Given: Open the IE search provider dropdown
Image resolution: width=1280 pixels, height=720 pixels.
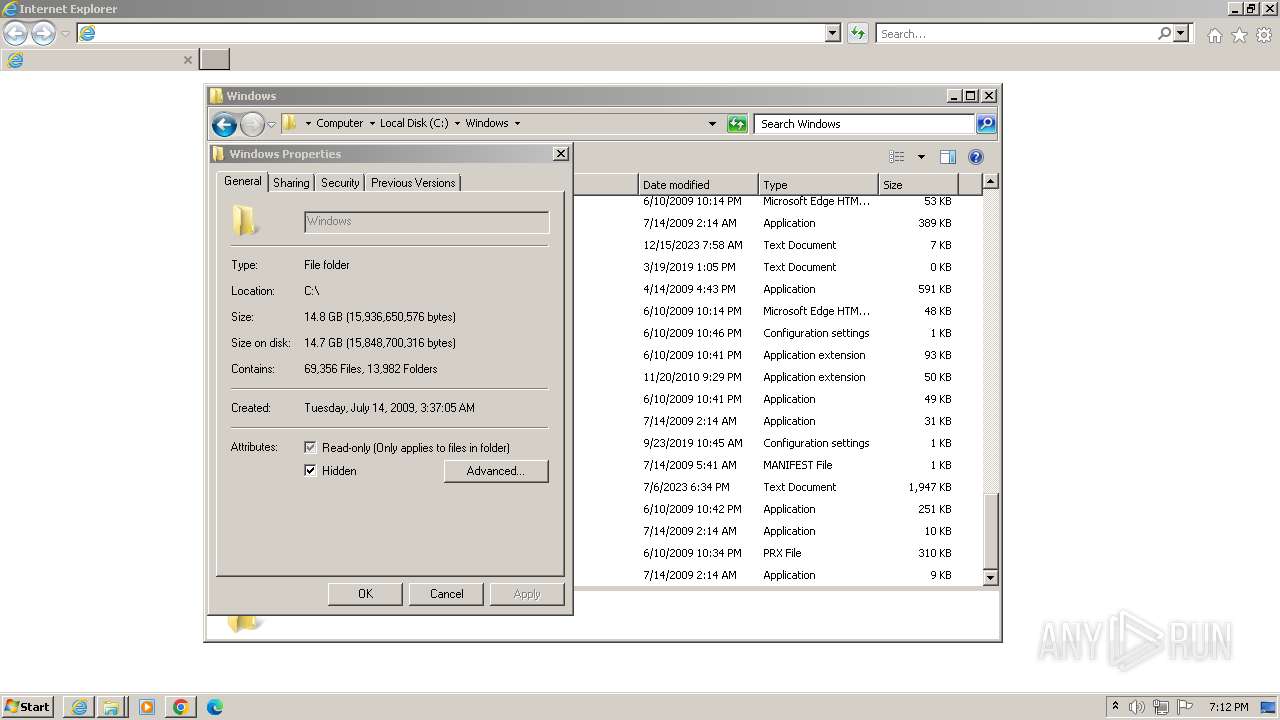Looking at the screenshot, I should (x=1181, y=33).
